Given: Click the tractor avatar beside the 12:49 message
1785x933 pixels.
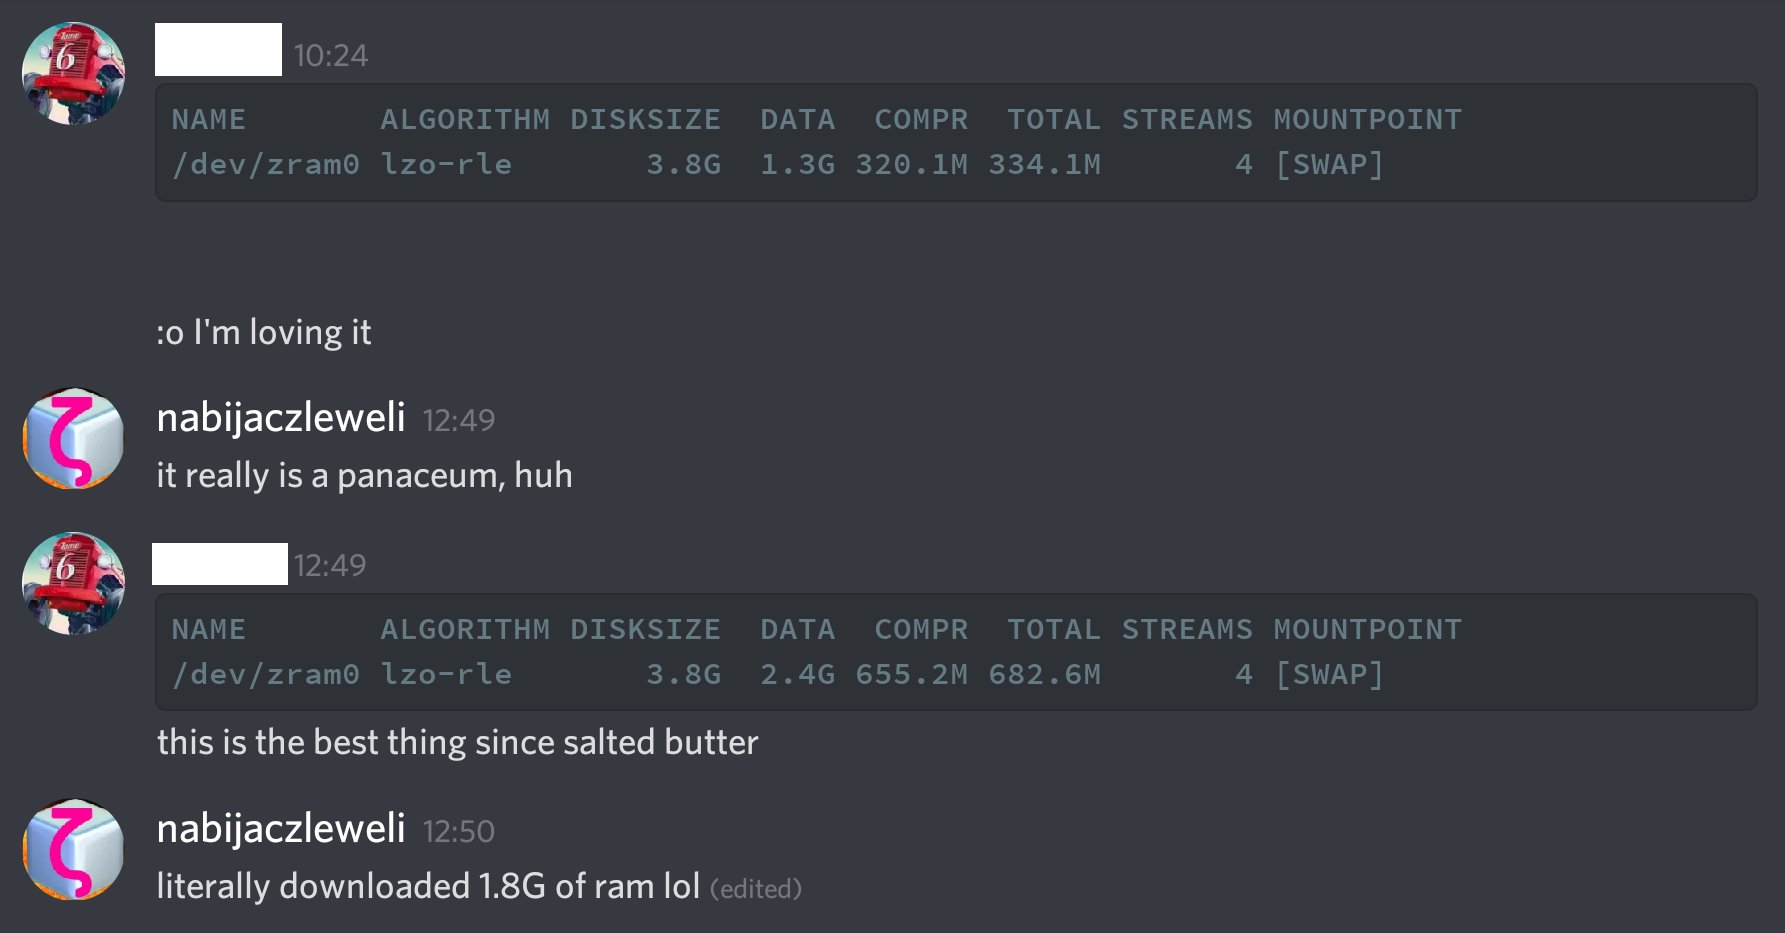Looking at the screenshot, I should pyautogui.click(x=73, y=584).
